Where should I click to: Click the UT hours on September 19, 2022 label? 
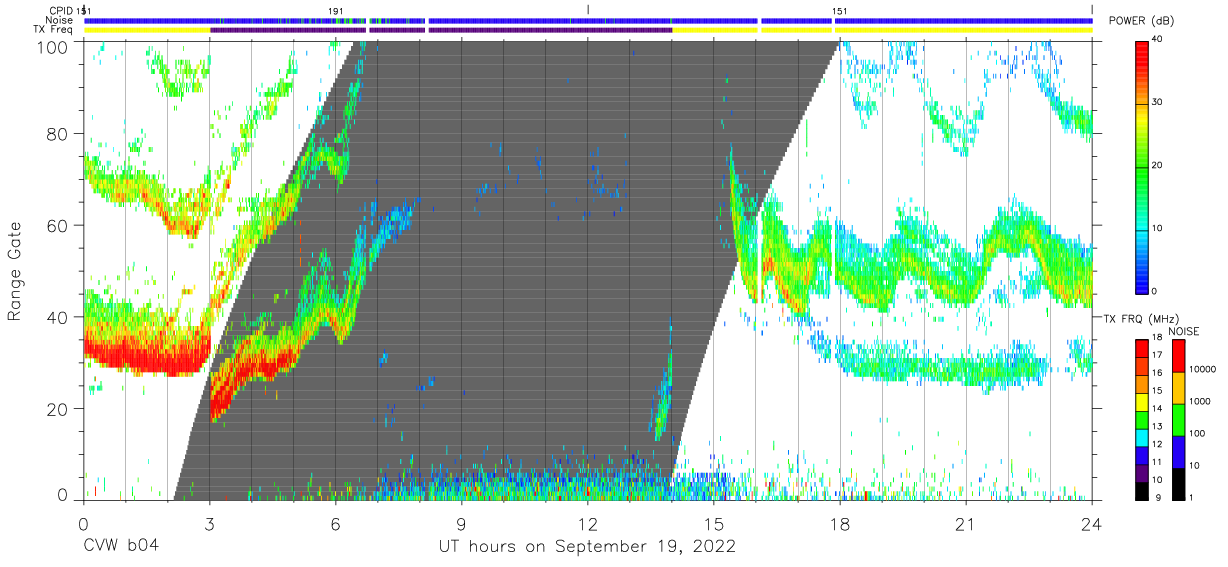point(587,547)
